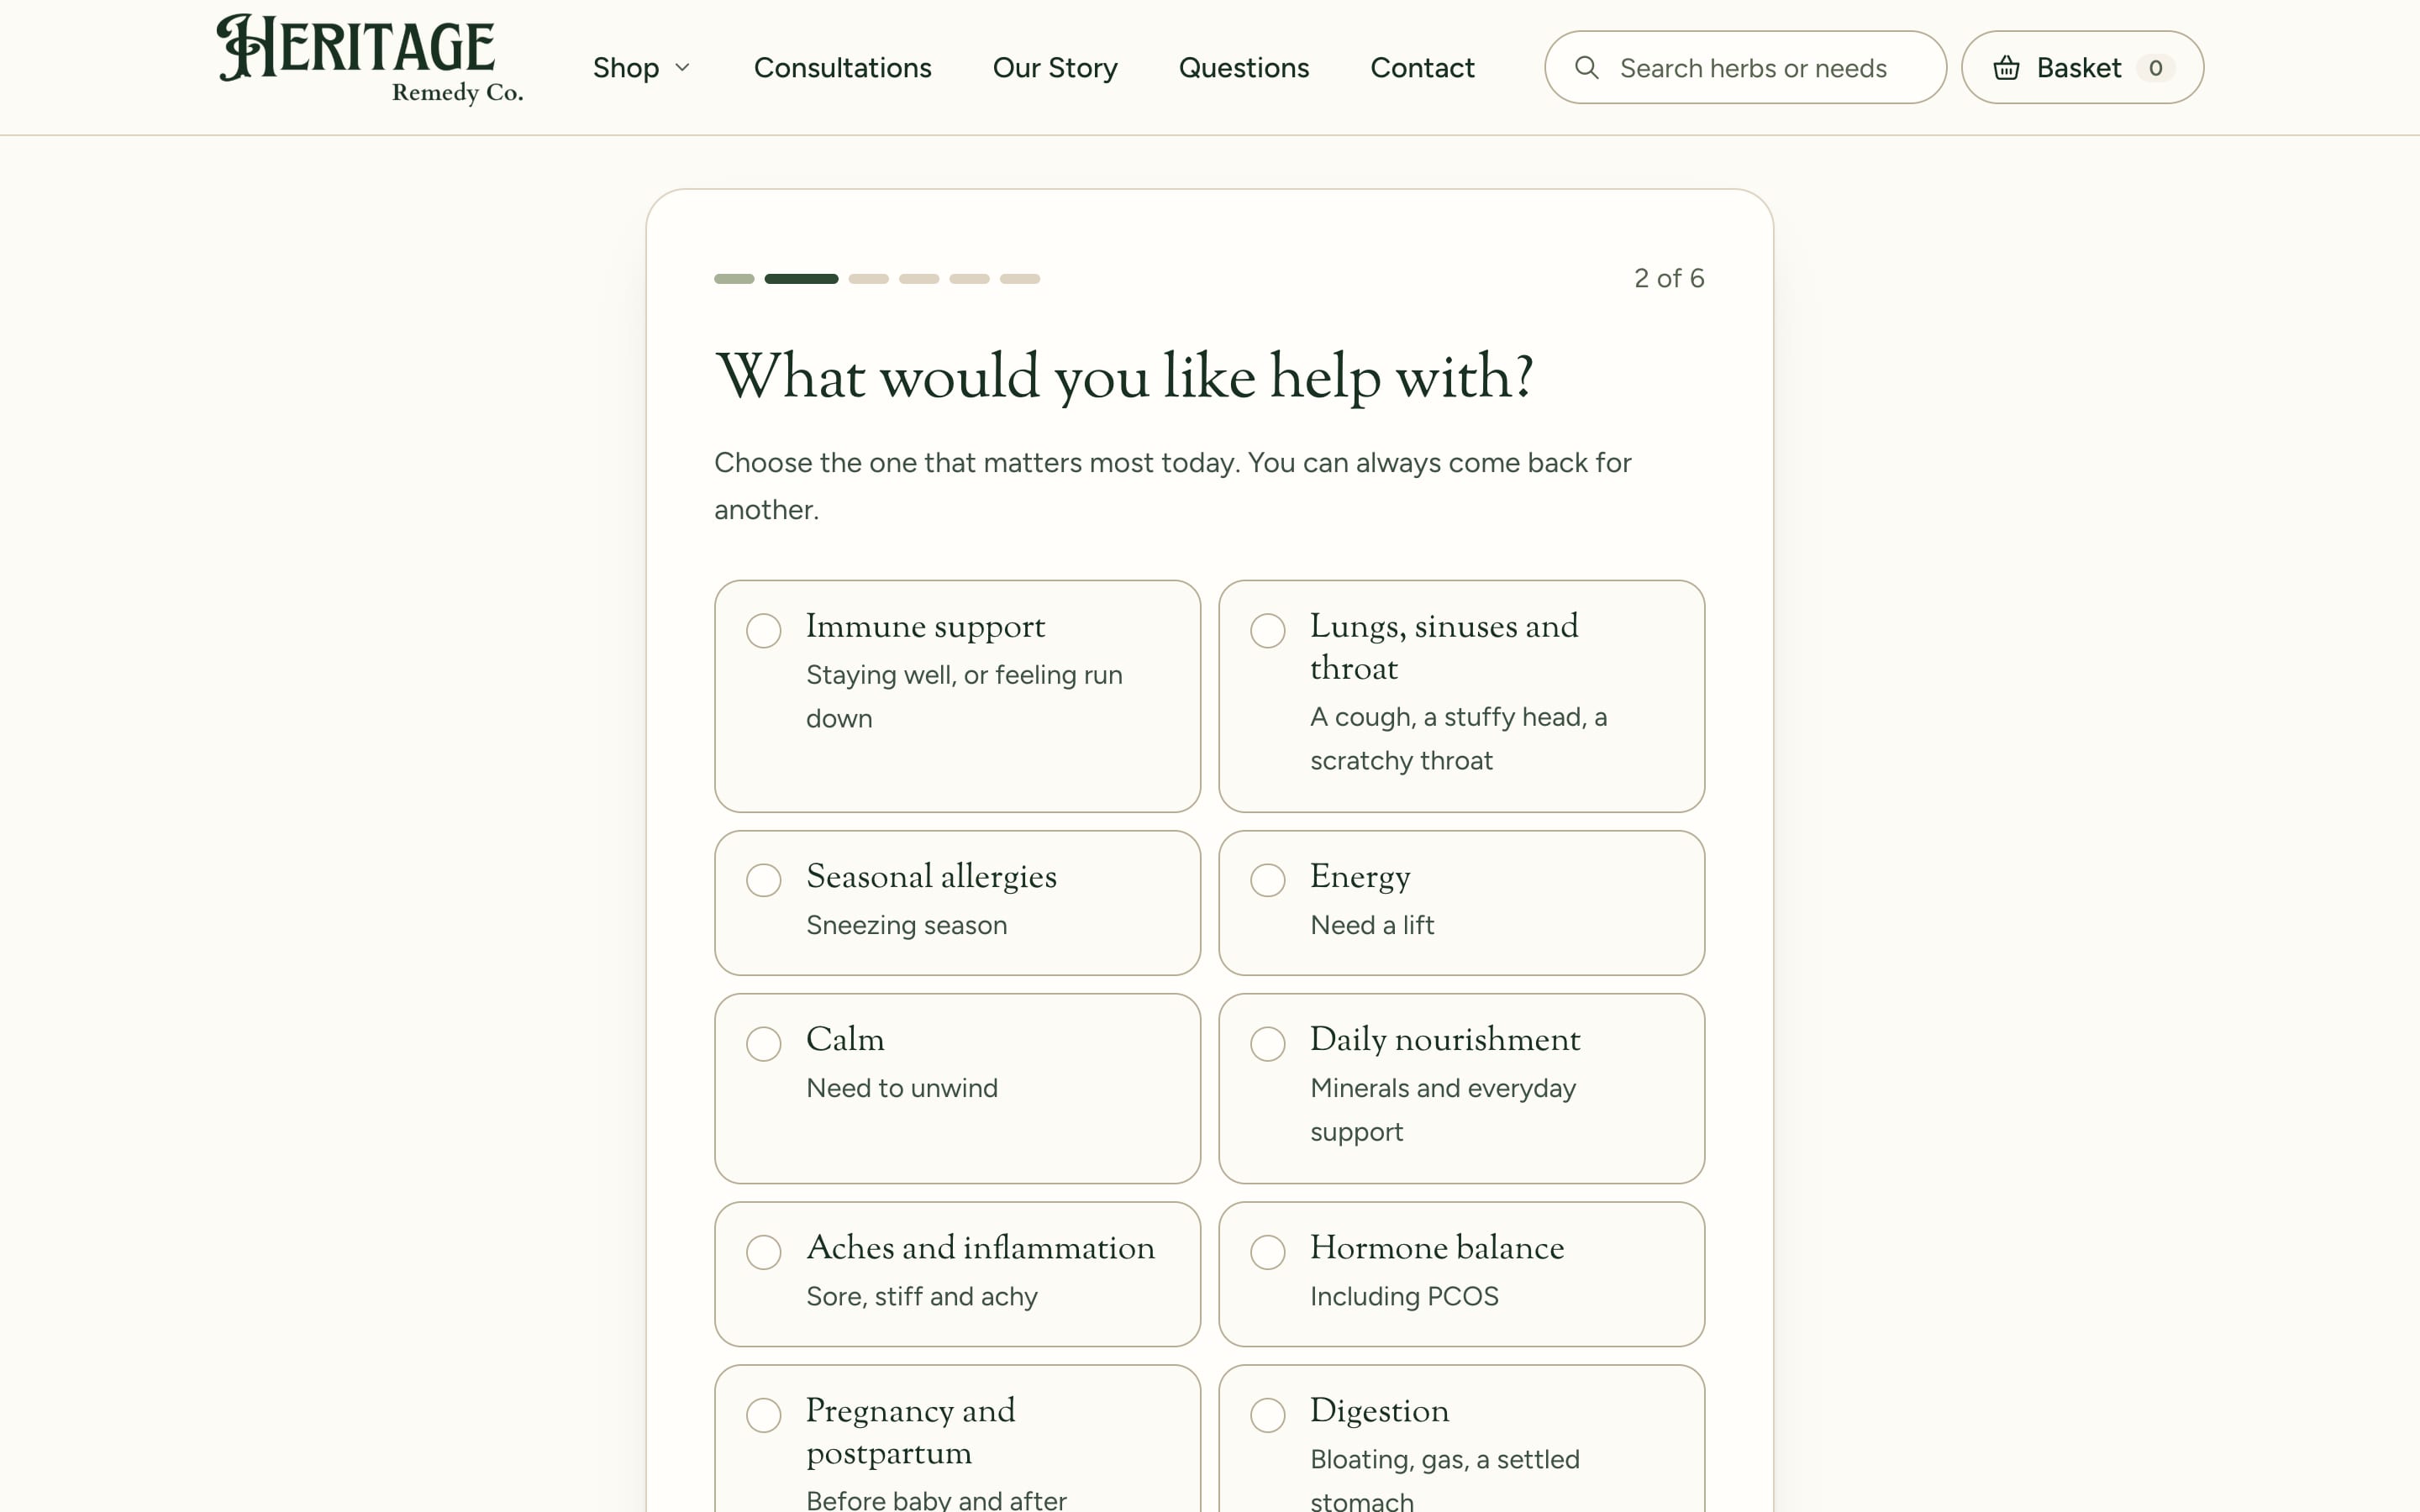
Task: Focus the Search herbs or needs field
Action: [x=1745, y=67]
